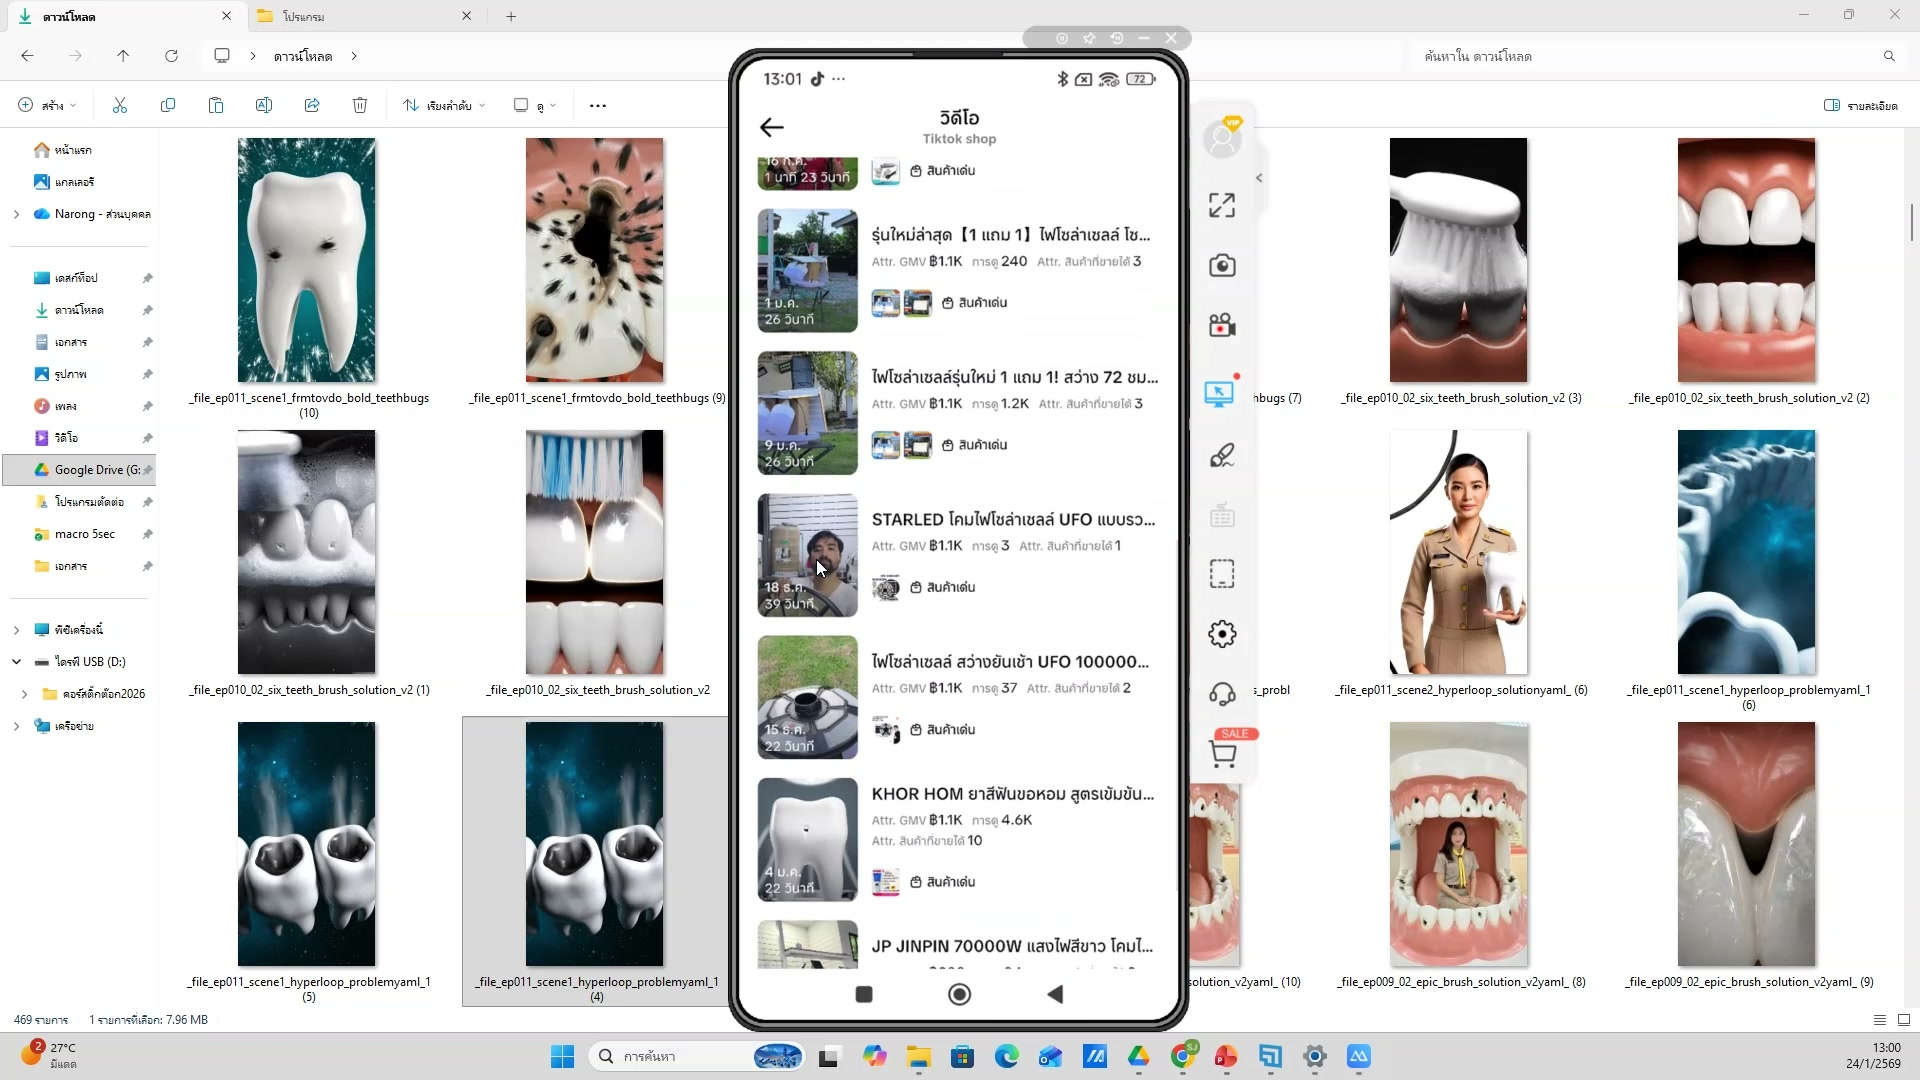Open the mirror app settings gear
This screenshot has height=1080, width=1920.
coord(1222,634)
